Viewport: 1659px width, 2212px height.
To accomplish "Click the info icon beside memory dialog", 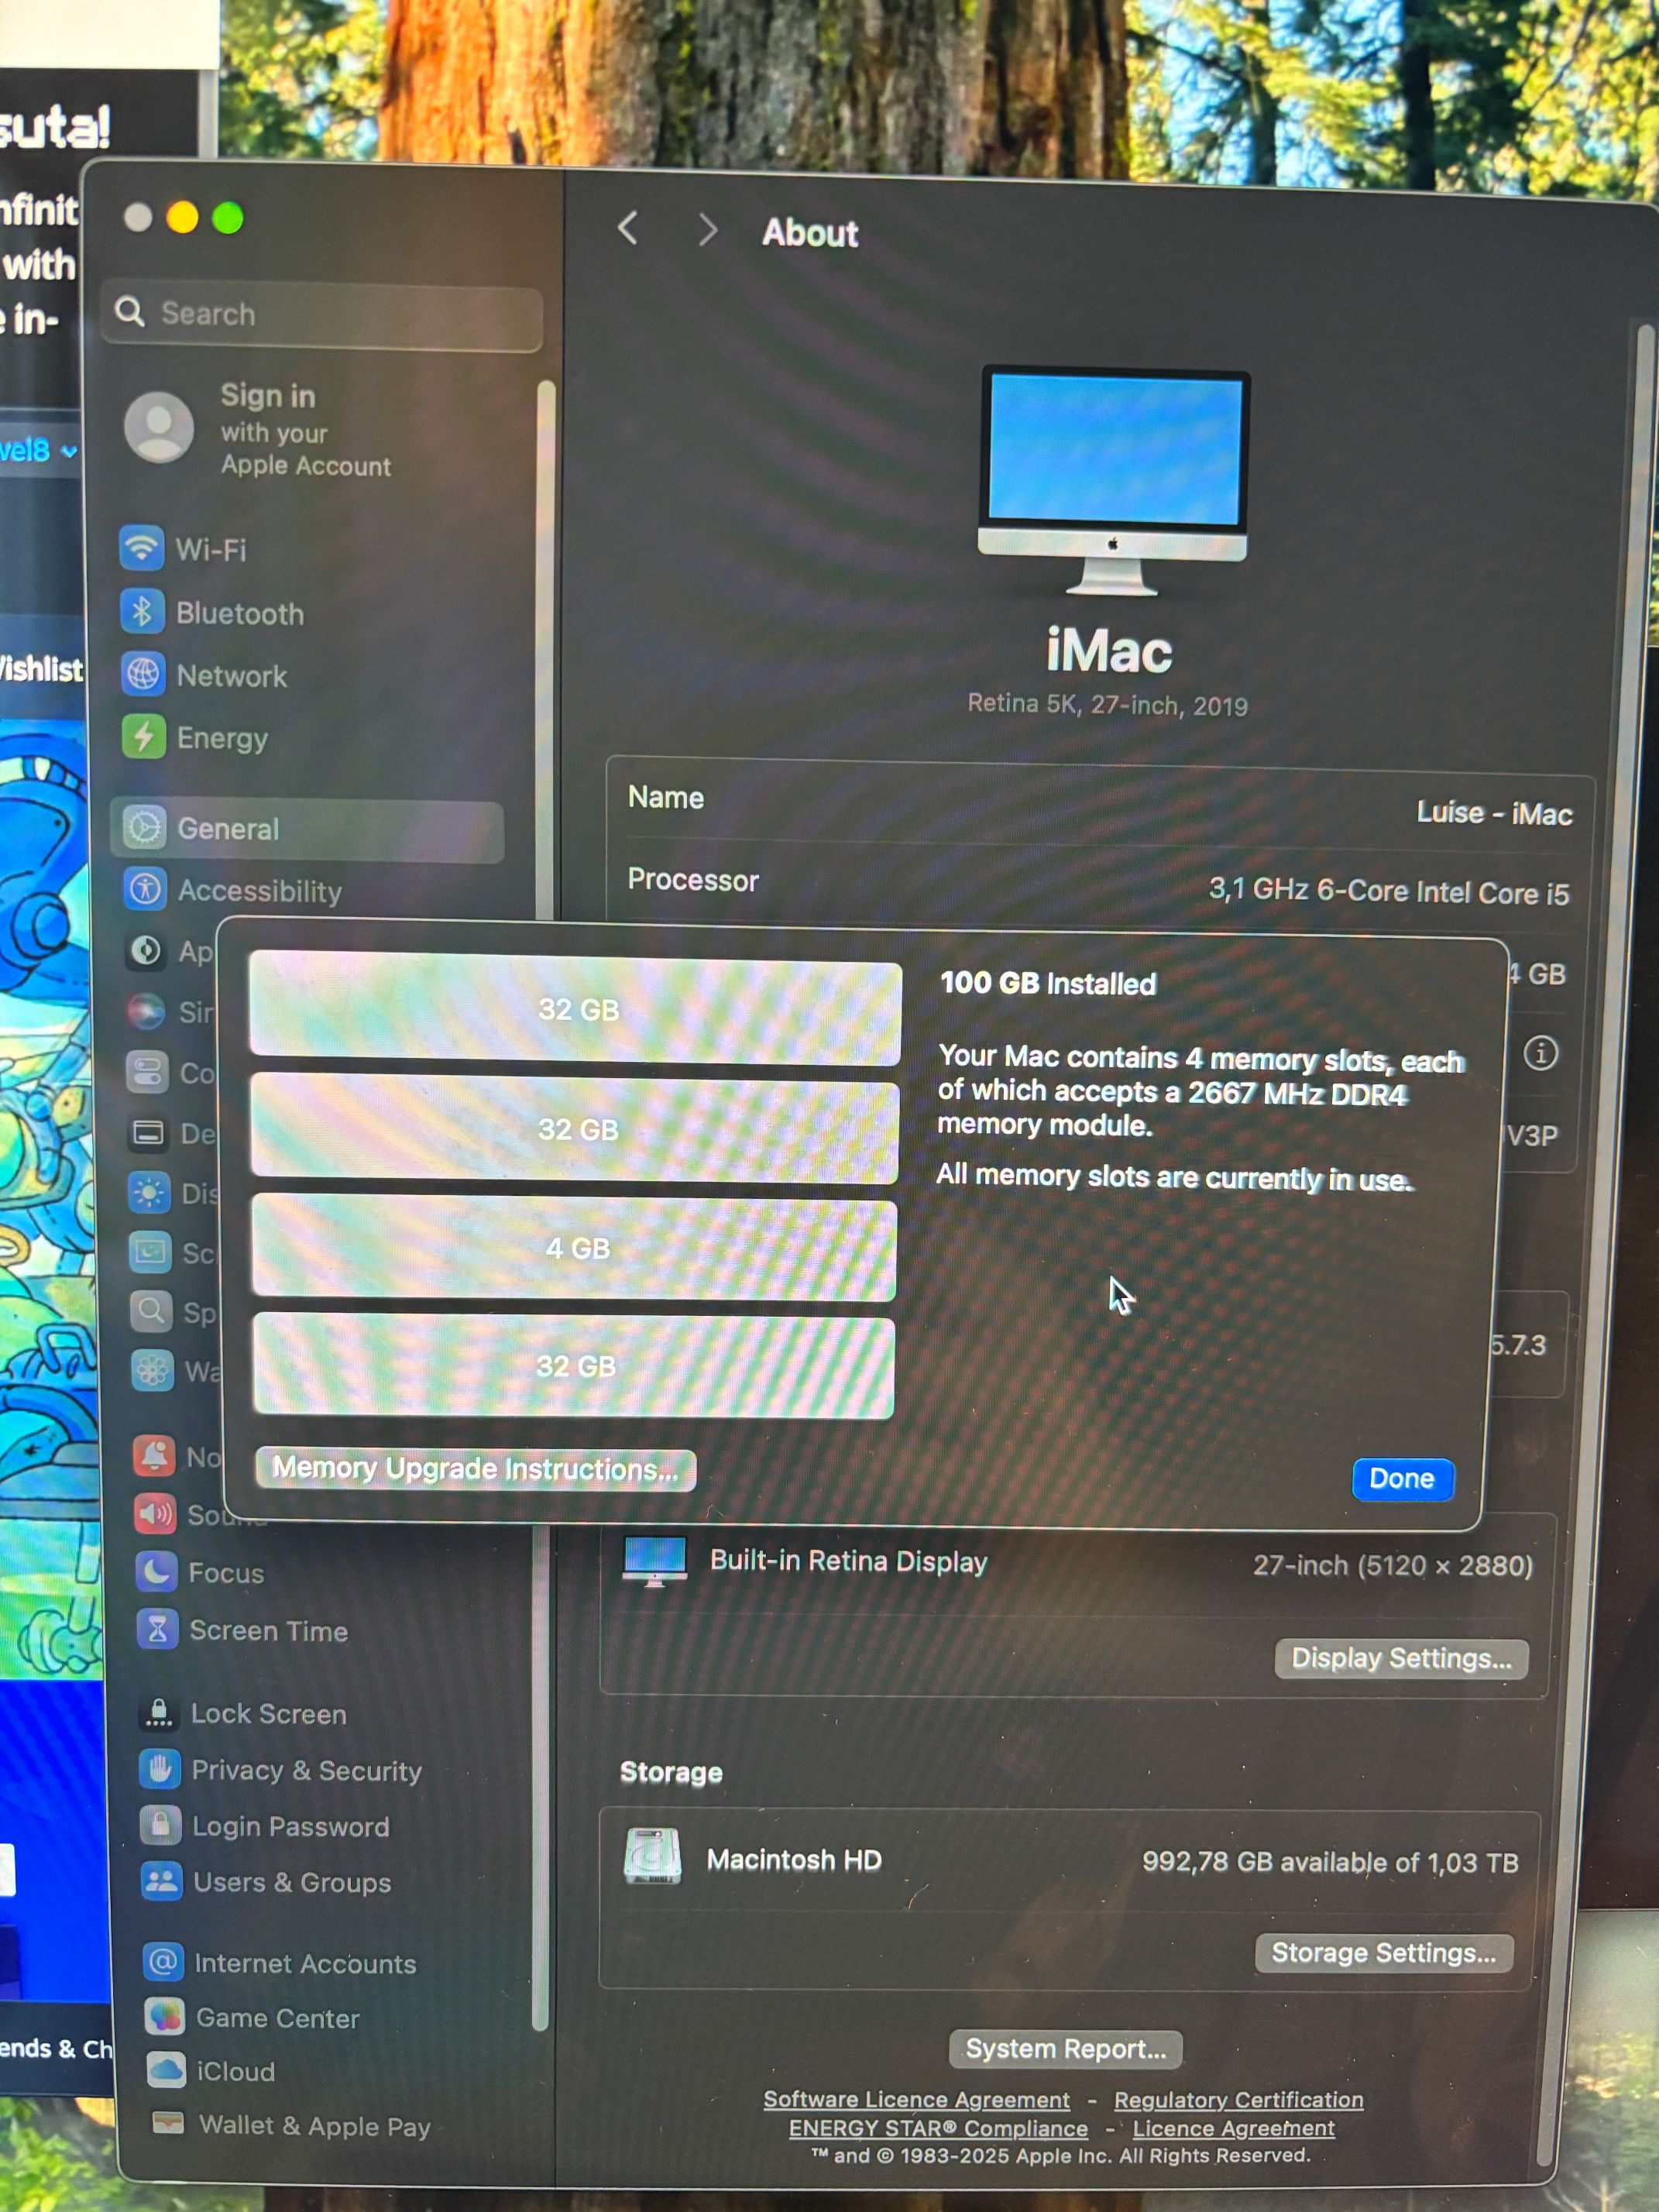I will click(x=1540, y=1053).
